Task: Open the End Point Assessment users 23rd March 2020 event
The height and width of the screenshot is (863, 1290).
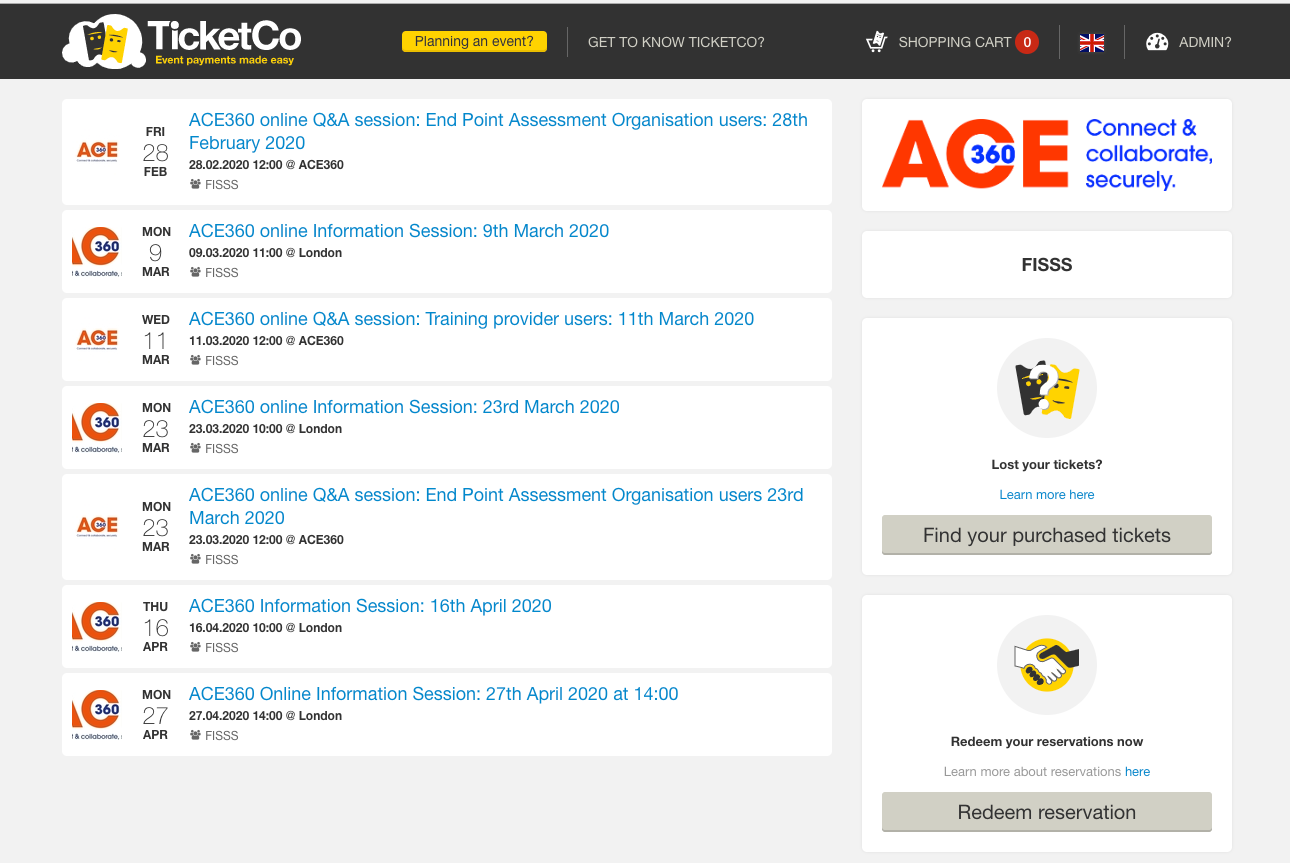Action: [x=496, y=506]
